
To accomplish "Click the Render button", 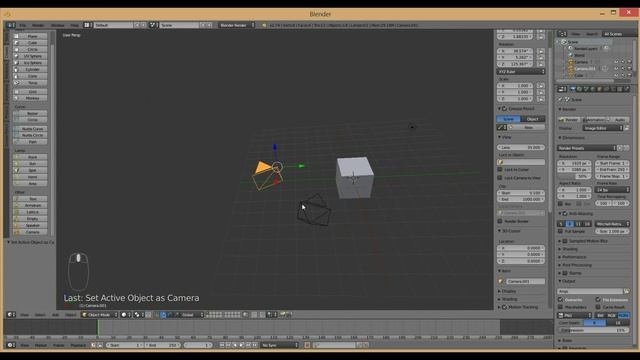I will tap(569, 120).
